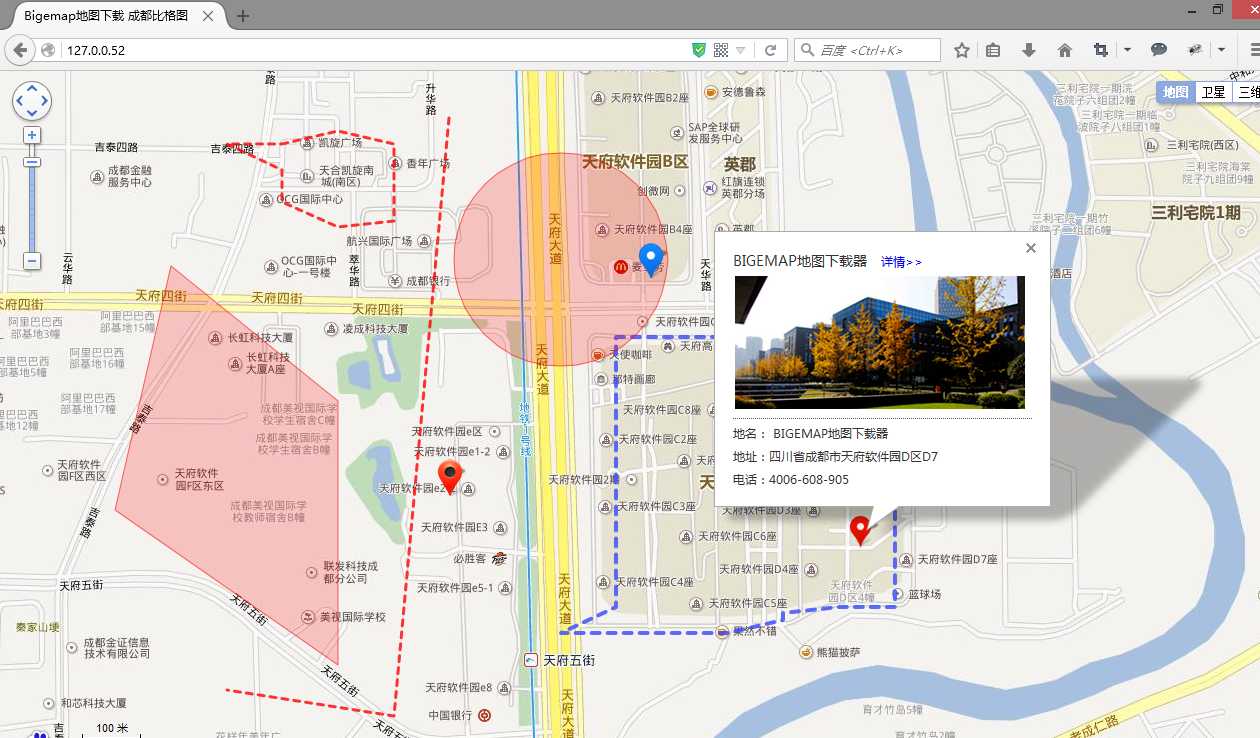Screen dimensions: 1260x738
Task: Switch to 卫星 satellite view
Action: 1213,92
